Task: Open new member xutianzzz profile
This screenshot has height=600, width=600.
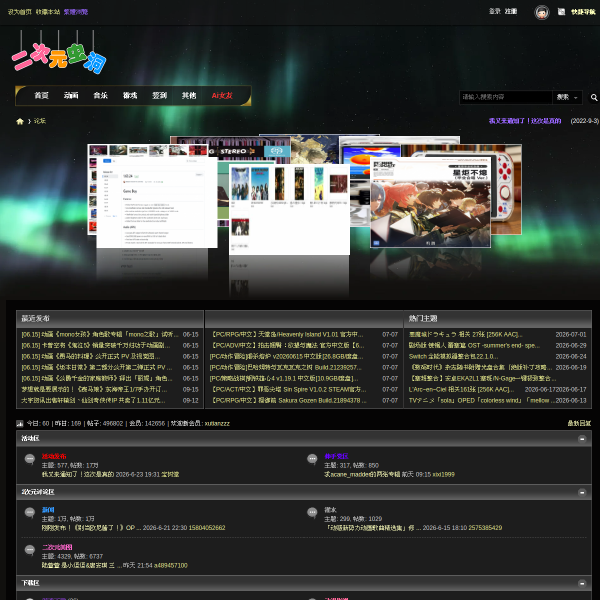Action: (x=217, y=424)
